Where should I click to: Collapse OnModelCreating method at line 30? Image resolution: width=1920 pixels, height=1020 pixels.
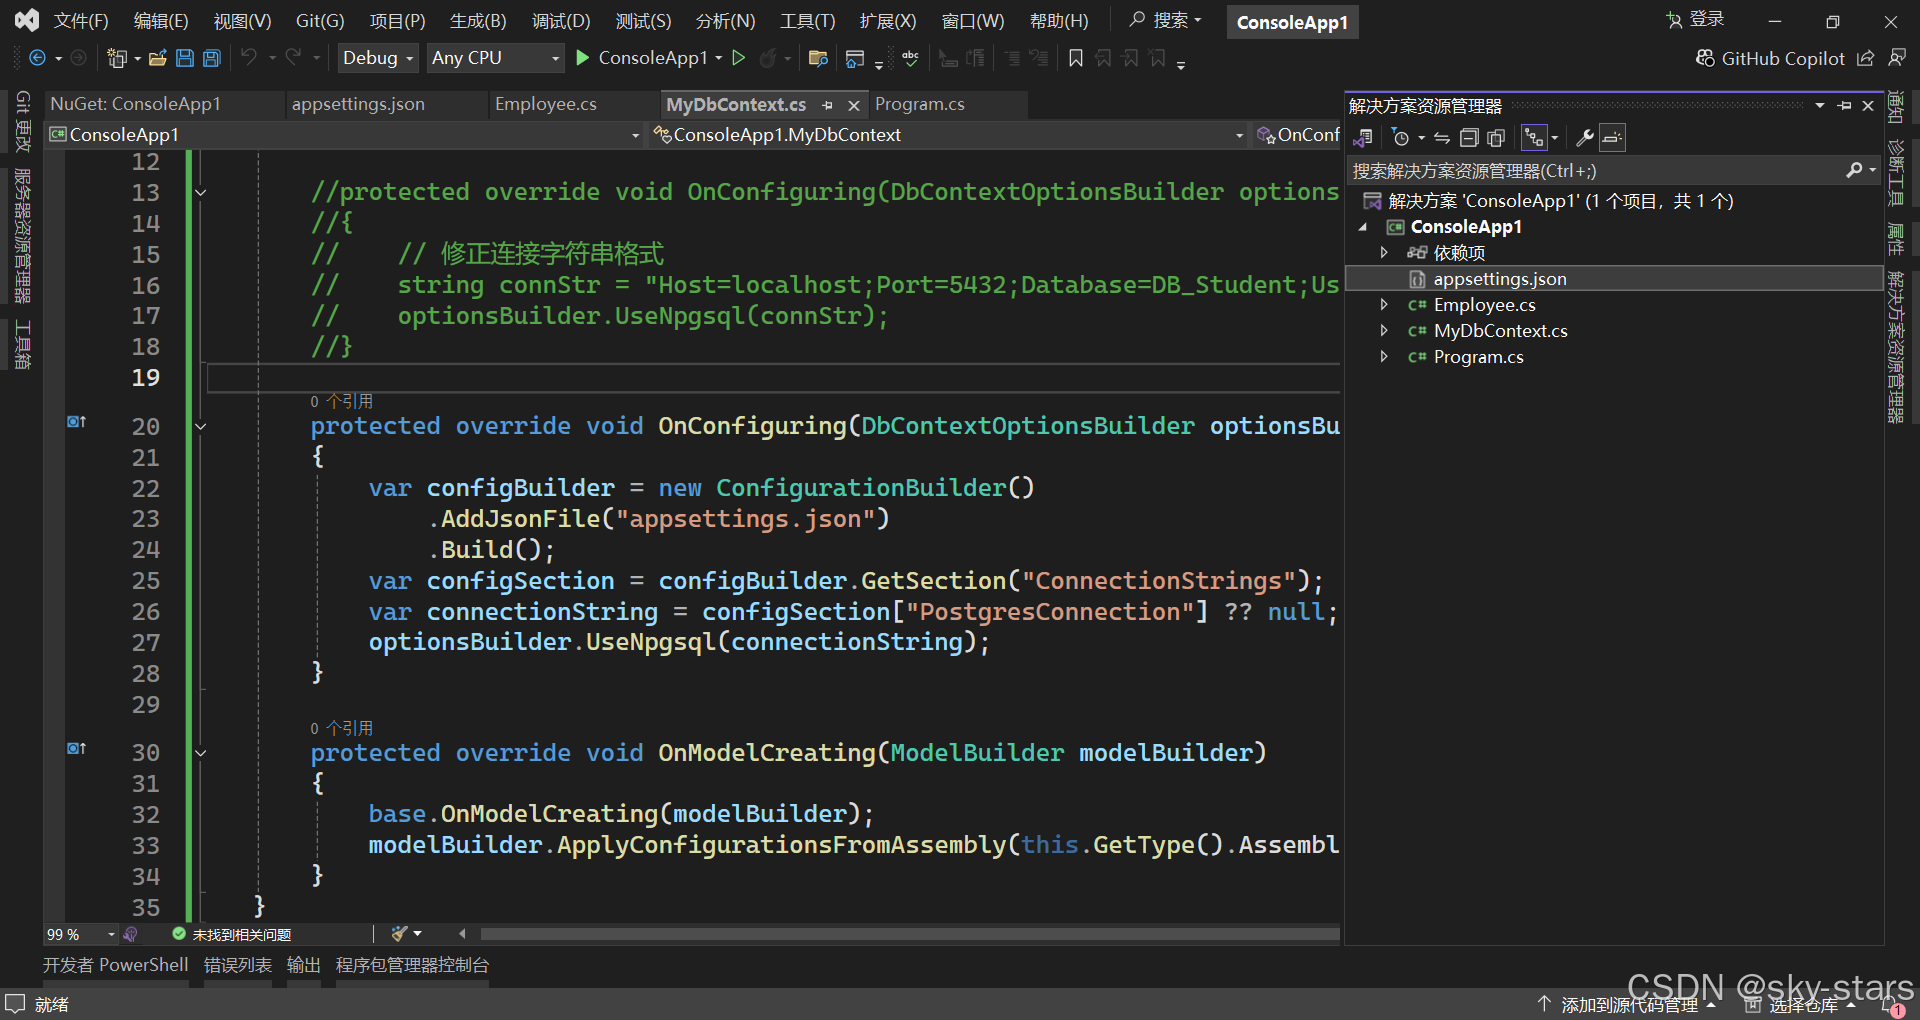(x=201, y=753)
